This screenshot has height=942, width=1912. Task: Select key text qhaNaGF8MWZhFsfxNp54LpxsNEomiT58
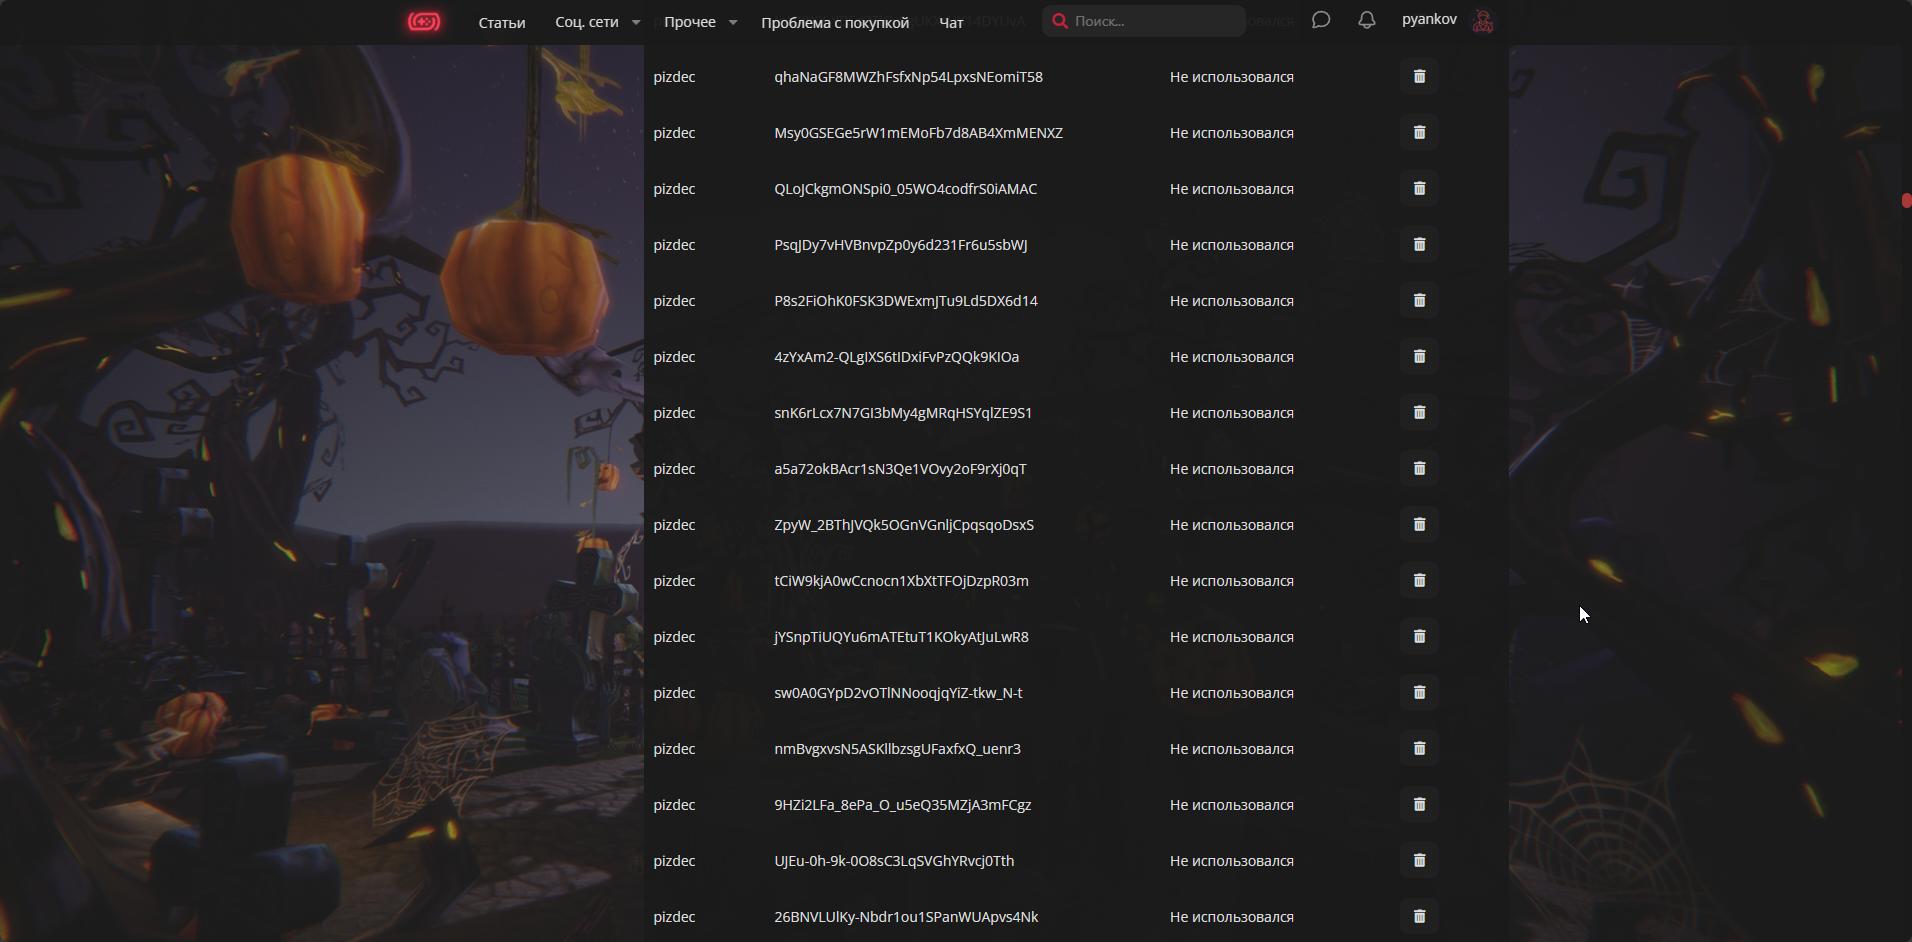tap(908, 77)
